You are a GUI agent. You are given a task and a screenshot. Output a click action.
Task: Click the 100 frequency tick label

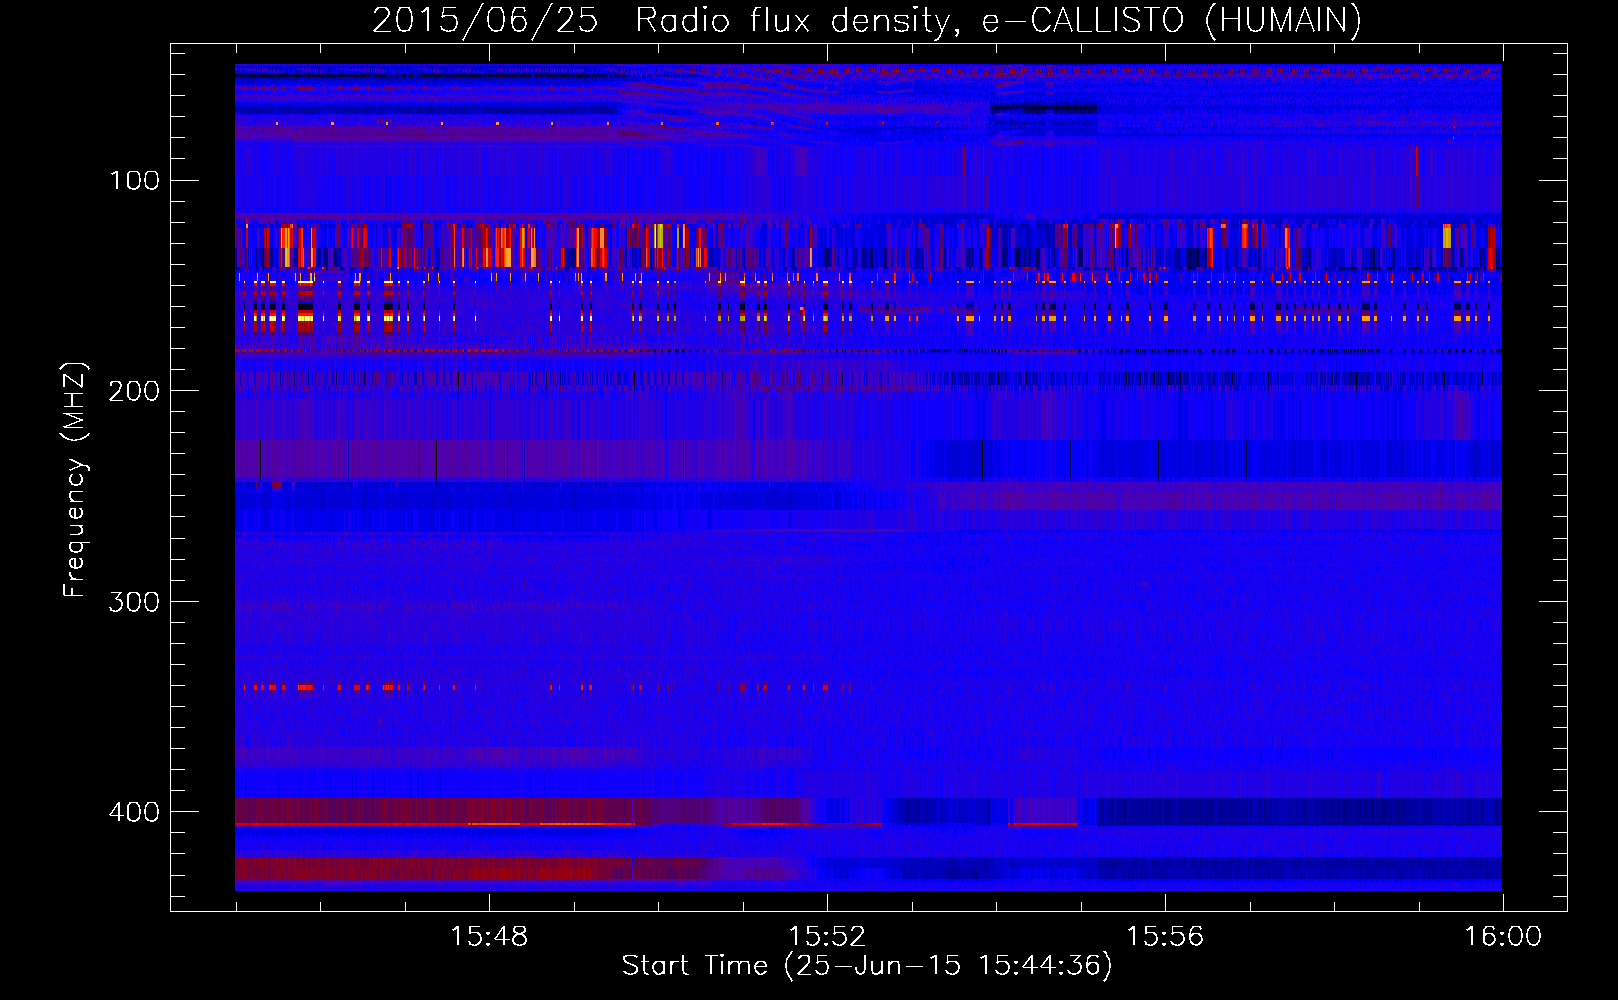(135, 180)
